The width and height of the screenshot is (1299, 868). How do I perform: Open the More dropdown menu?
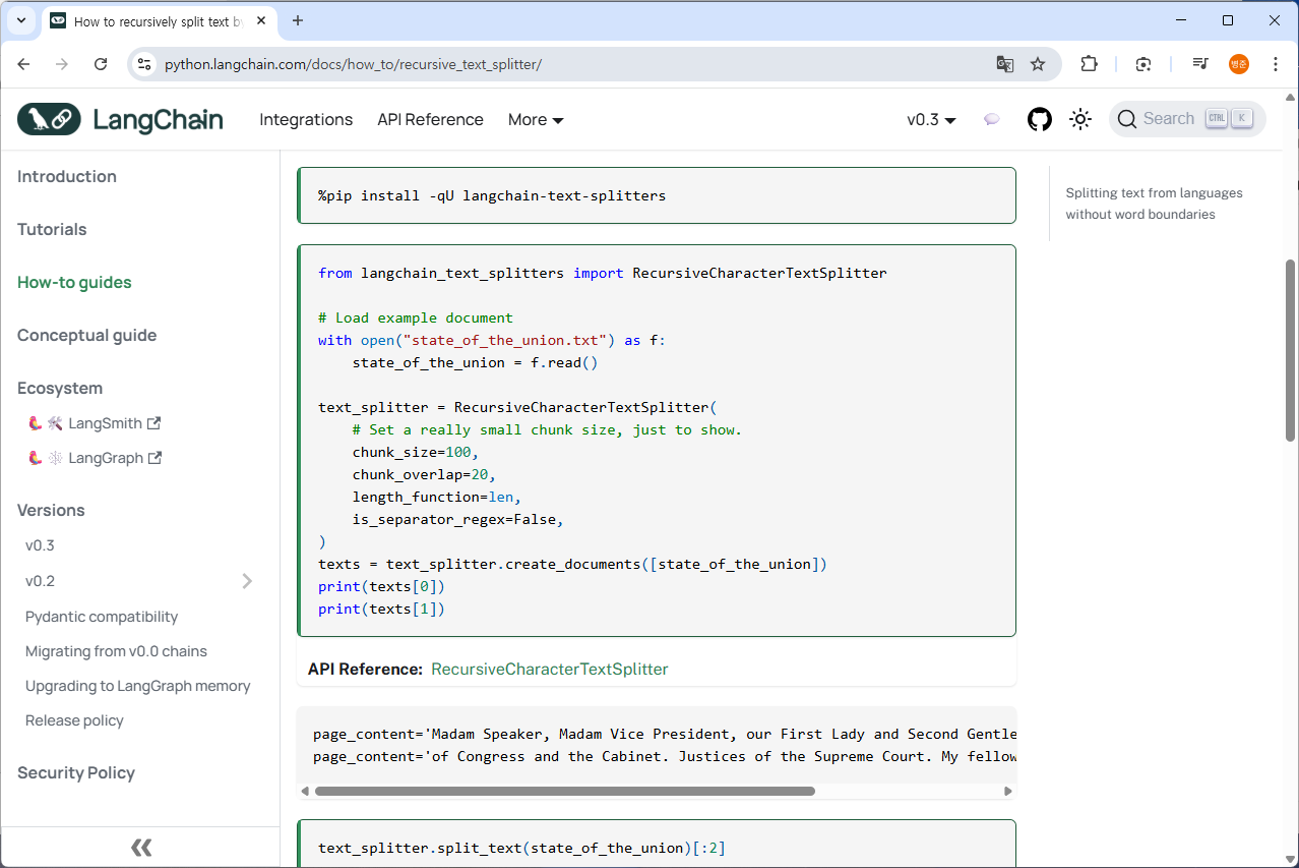pos(536,119)
